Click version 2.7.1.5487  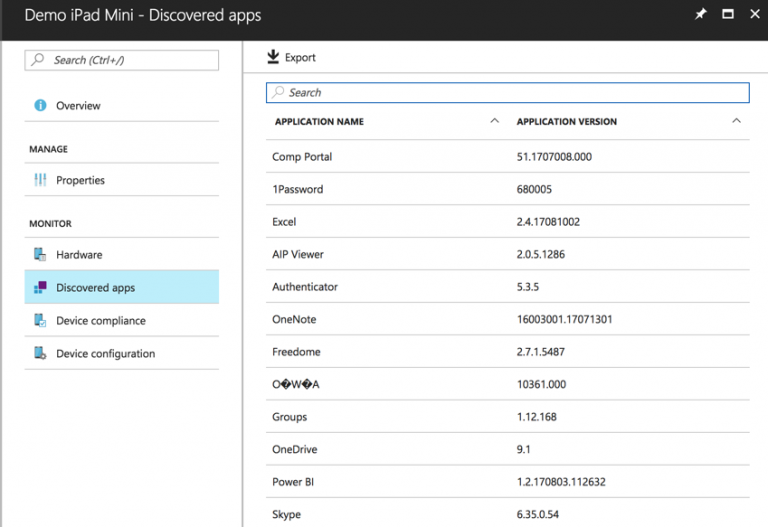pyautogui.click(x=541, y=352)
